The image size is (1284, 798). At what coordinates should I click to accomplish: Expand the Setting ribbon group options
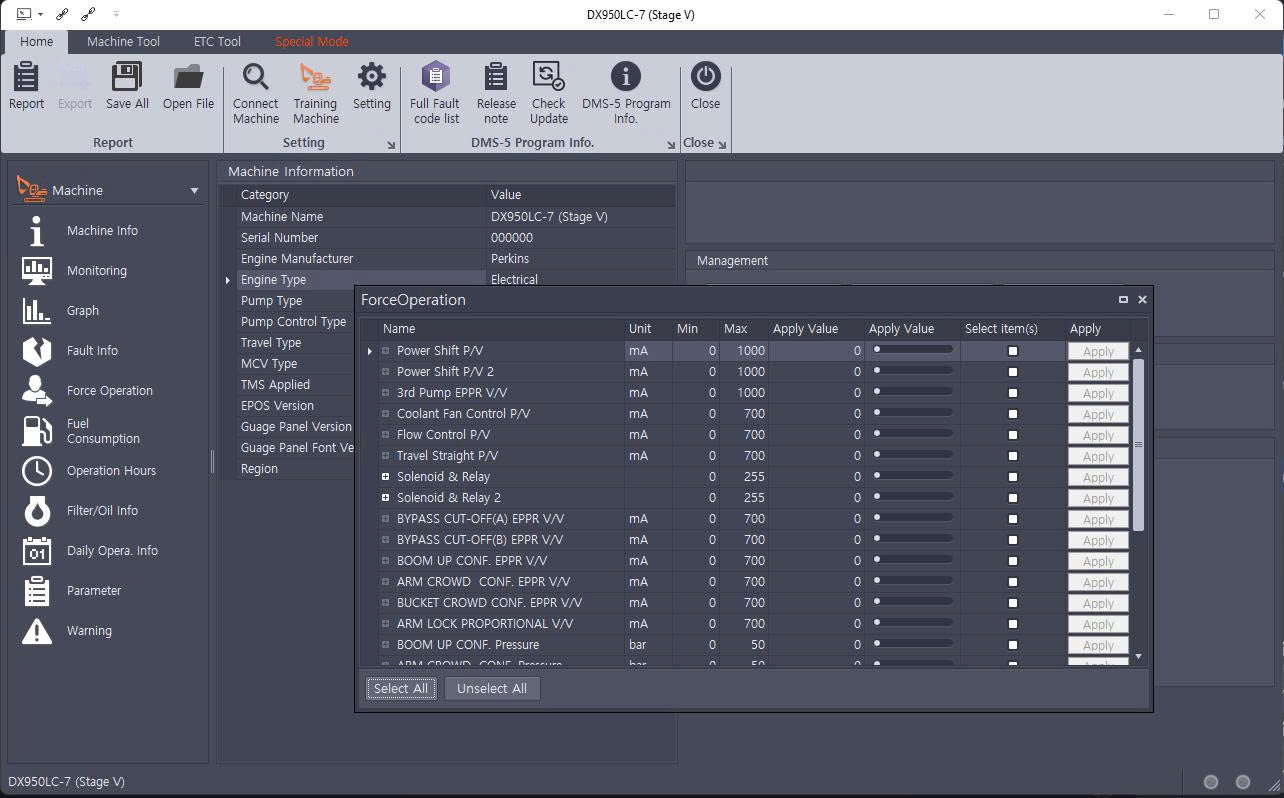pyautogui.click(x=392, y=143)
